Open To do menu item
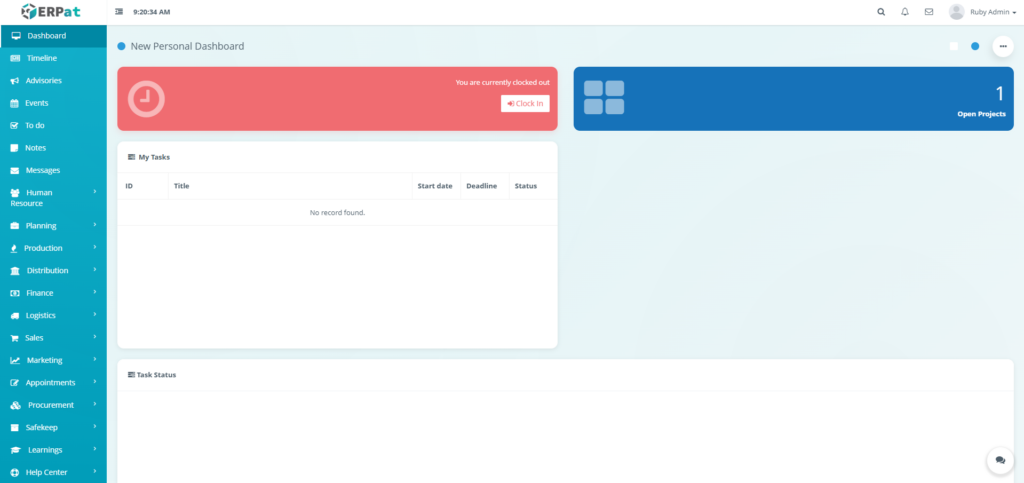The width and height of the screenshot is (1024, 483). 54,125
